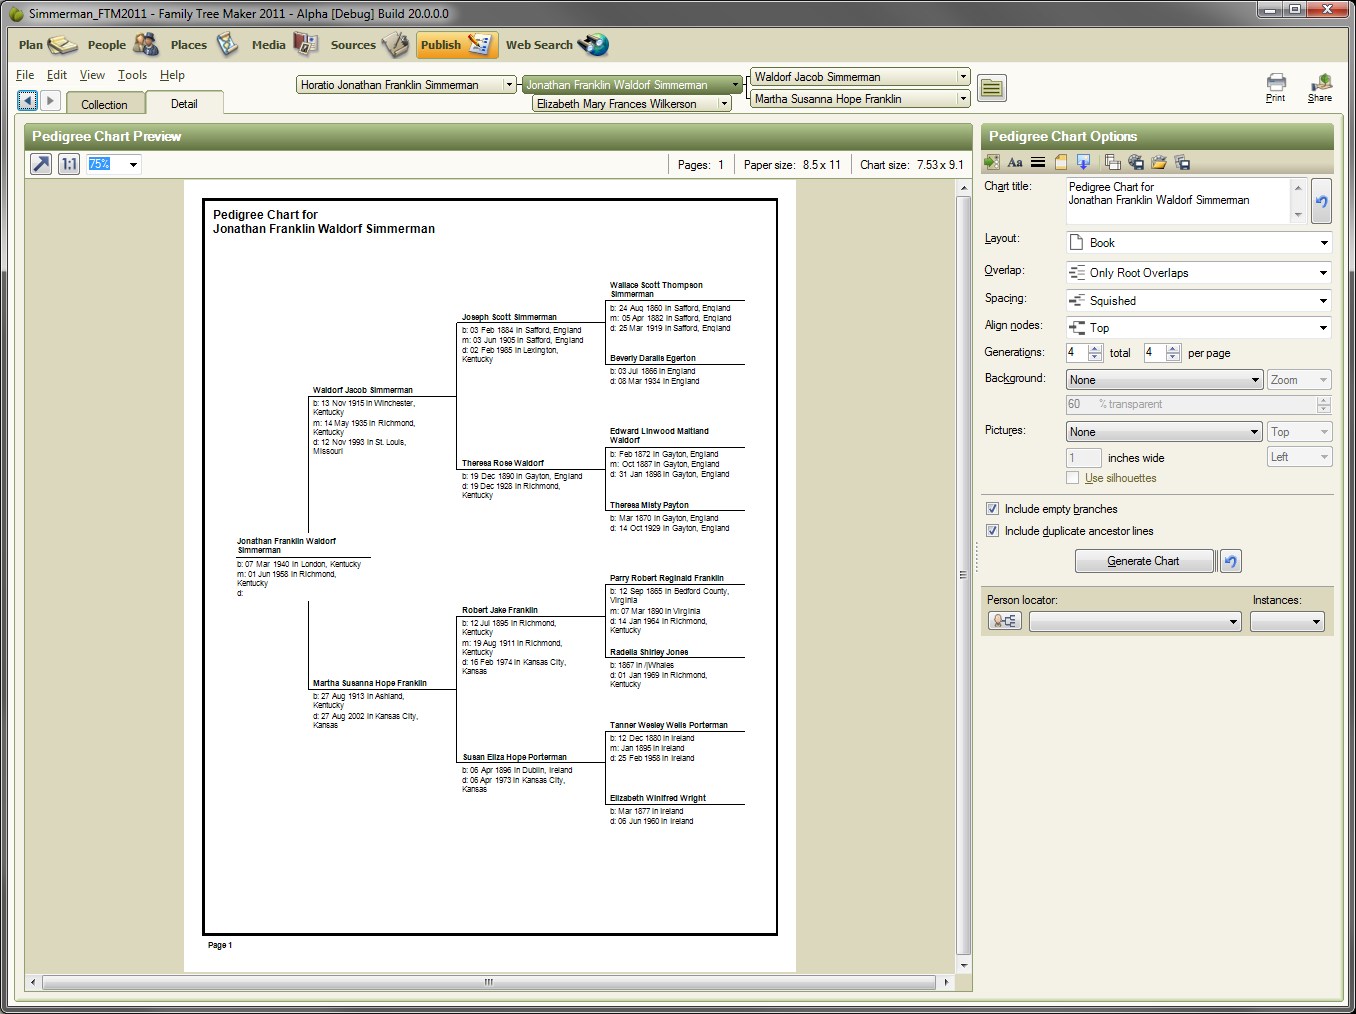The image size is (1356, 1014).
Task: Reset chart title with undo icon
Action: [1321, 201]
